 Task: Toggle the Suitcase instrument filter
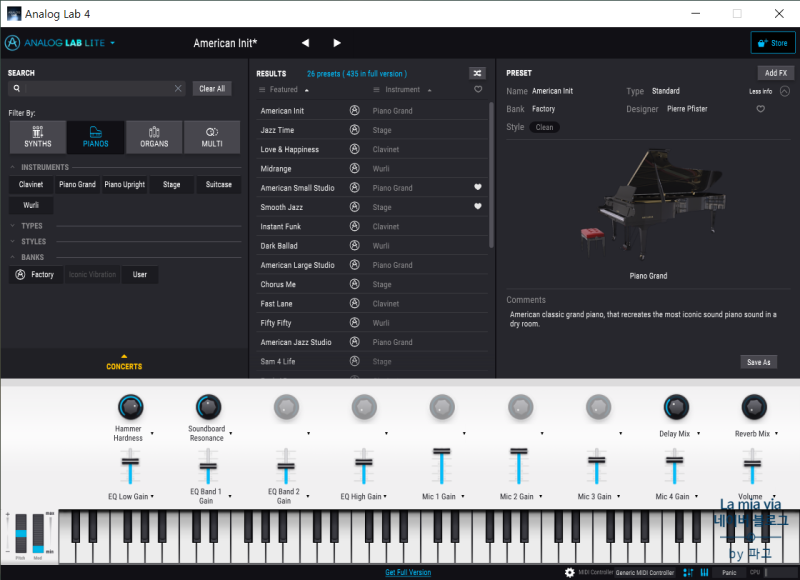[218, 185]
